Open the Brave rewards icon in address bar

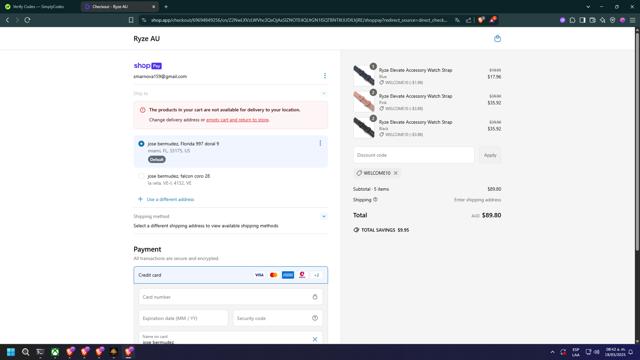click(493, 20)
